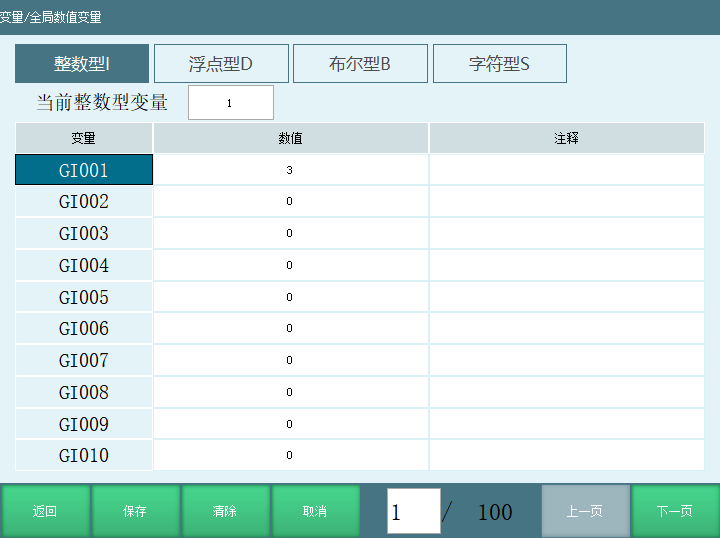Select variable GI005 in the list

coord(83,297)
